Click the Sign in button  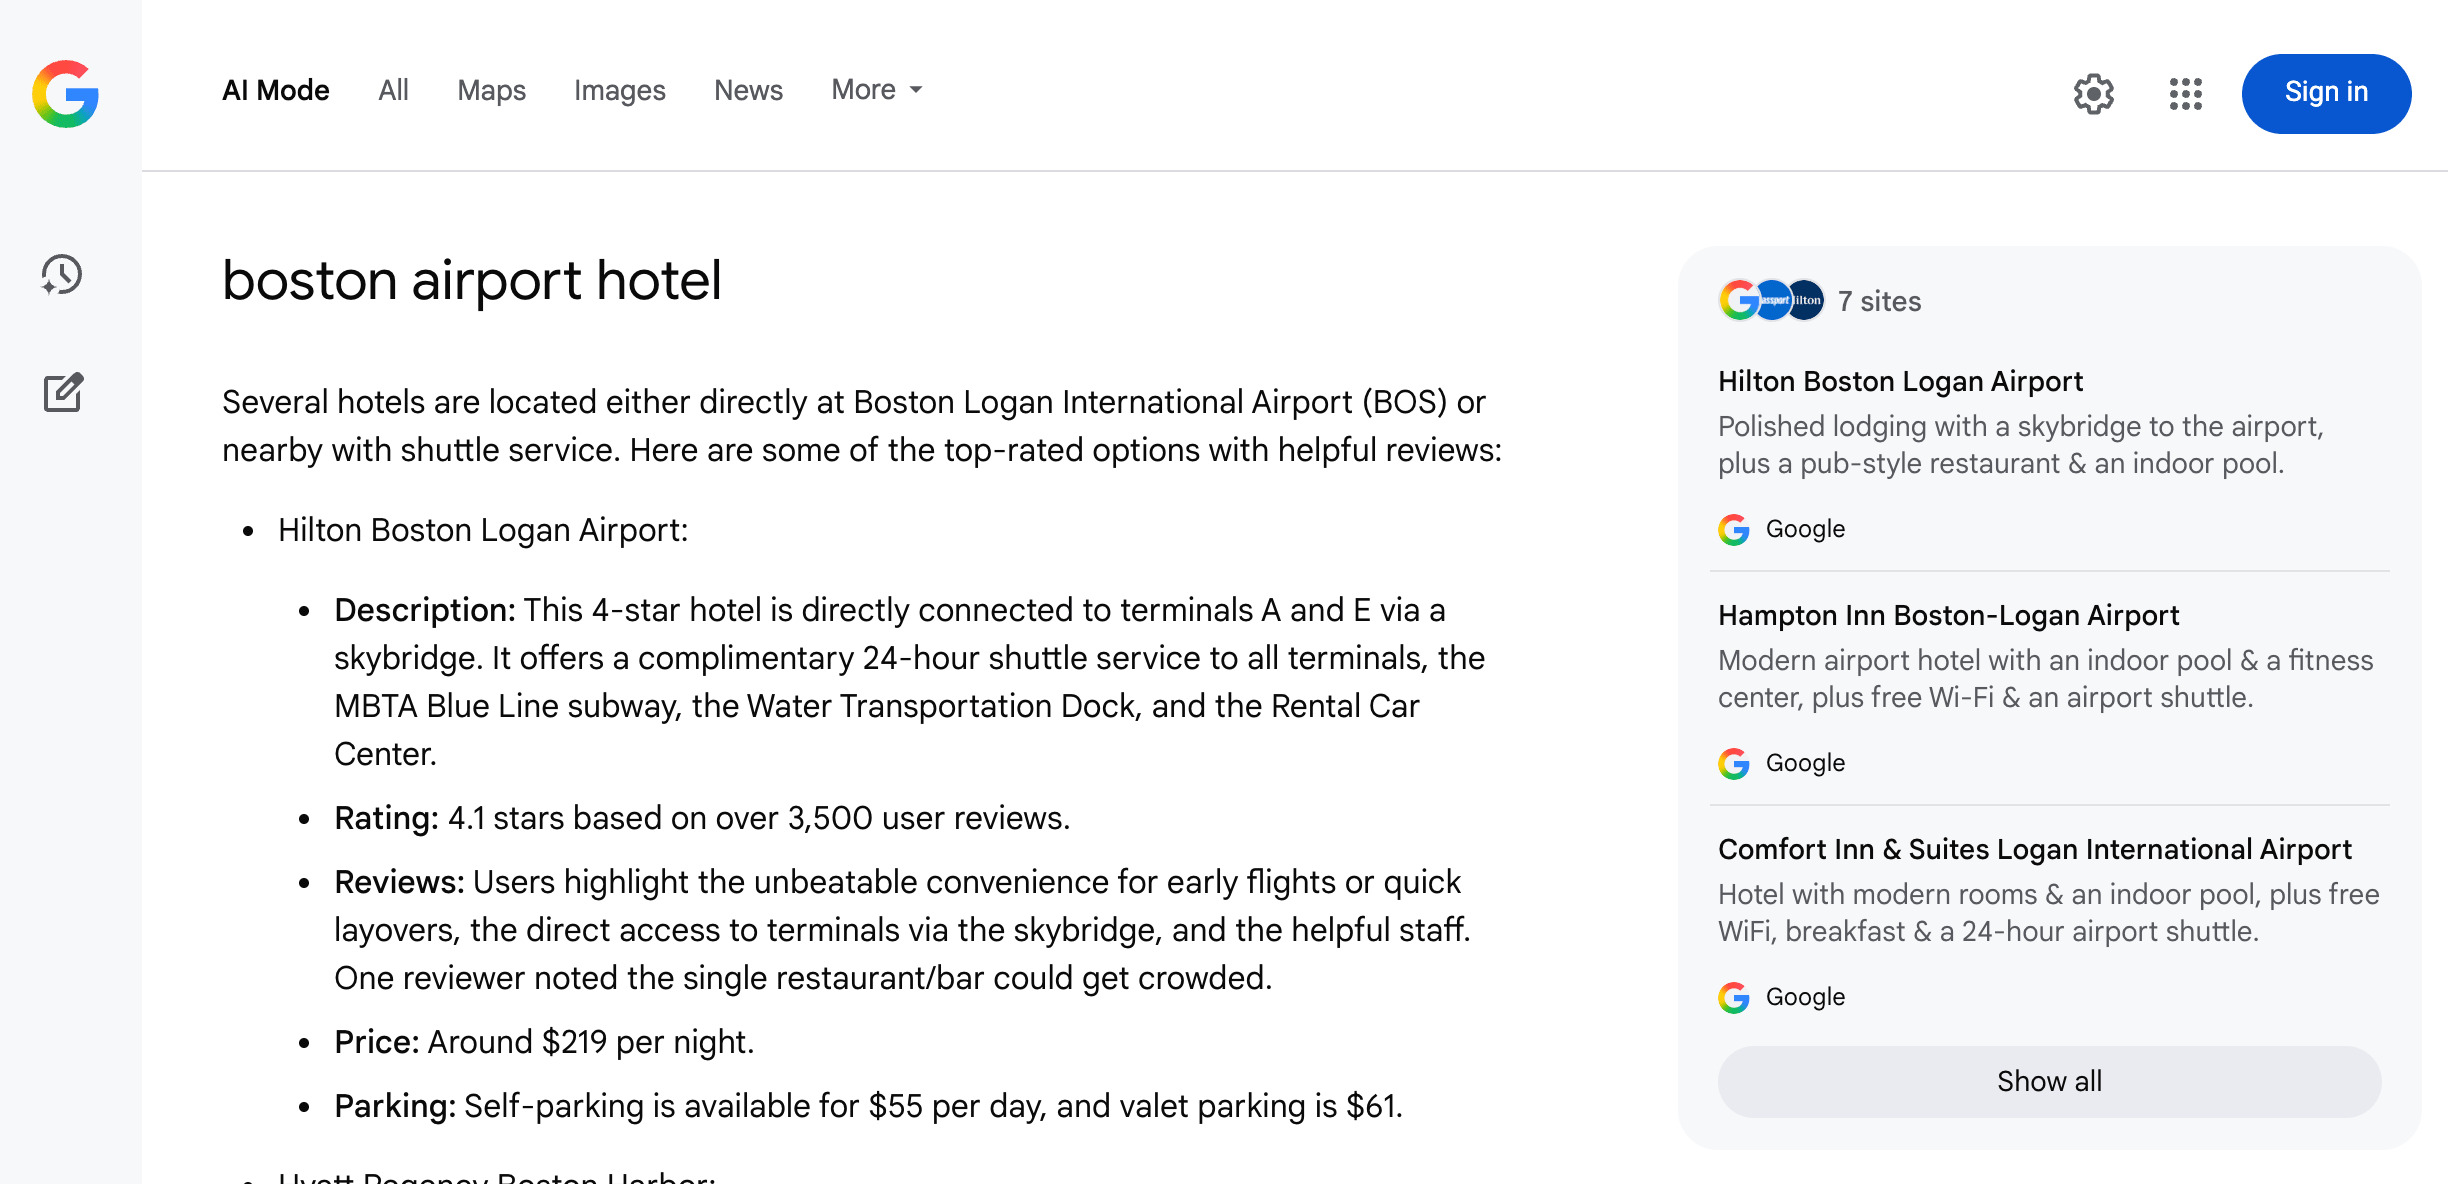[x=2326, y=93]
